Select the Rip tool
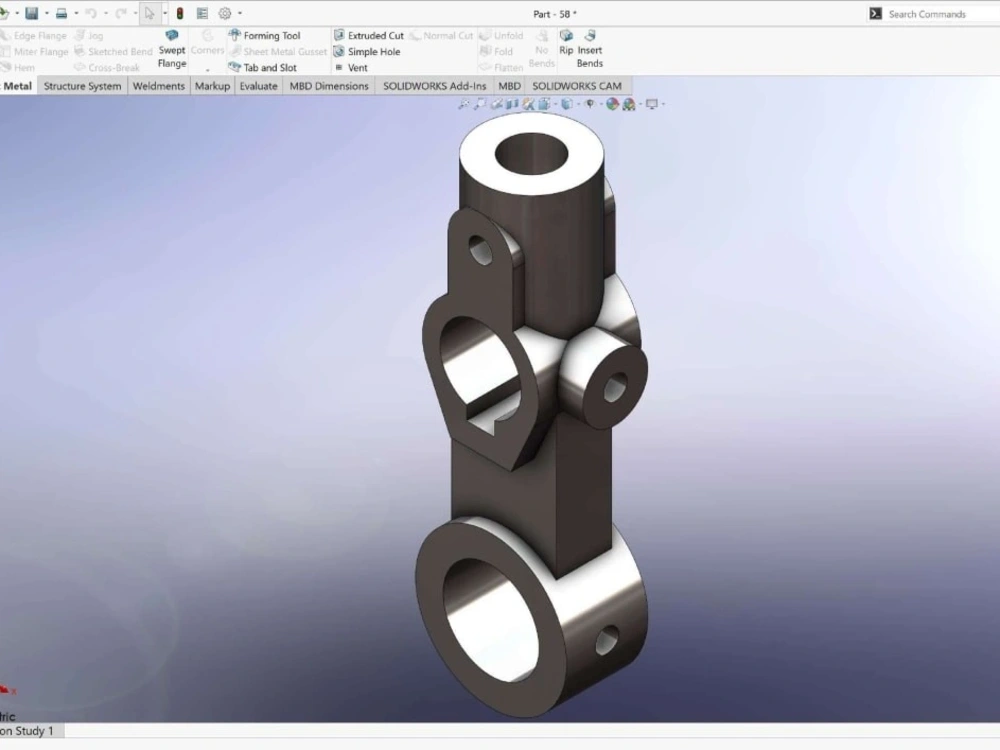Viewport: 1000px width, 750px height. coord(566,42)
